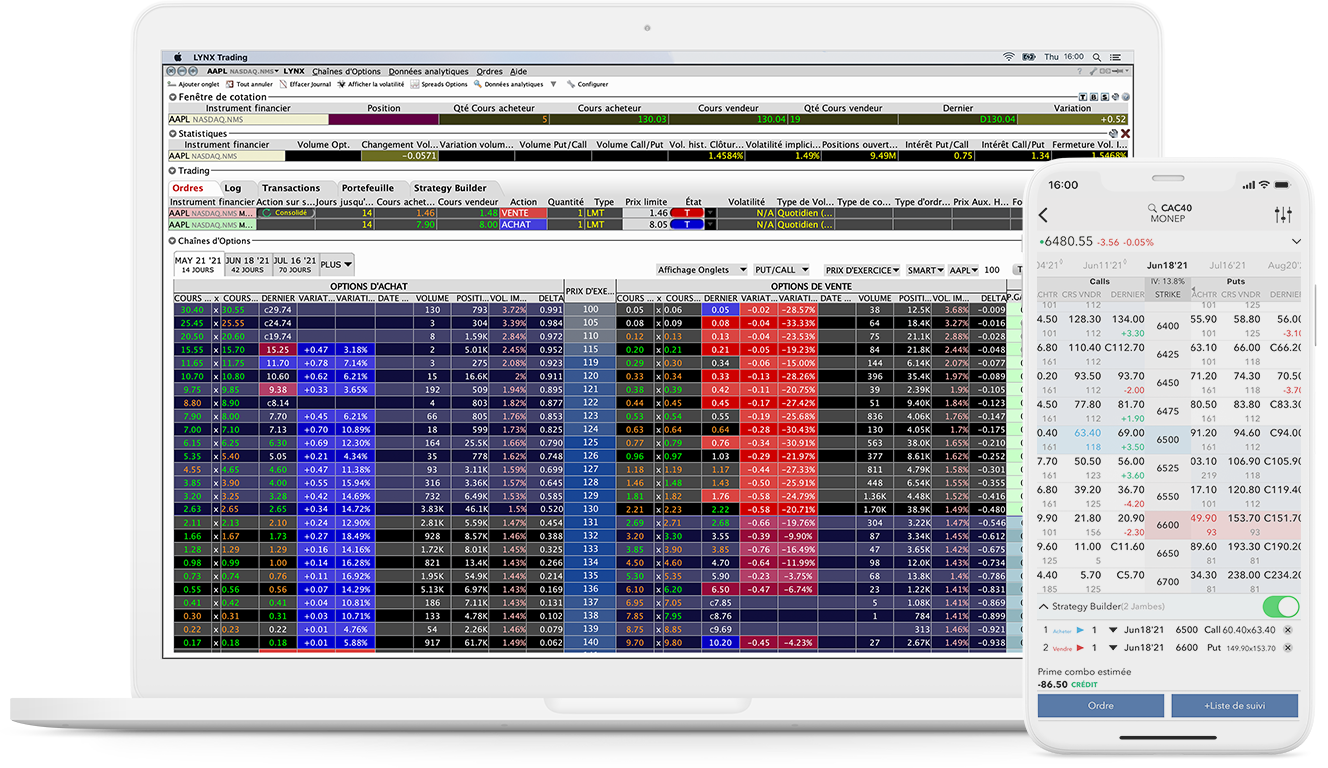Select the JUN 18 '21 expiration tab

(246, 265)
